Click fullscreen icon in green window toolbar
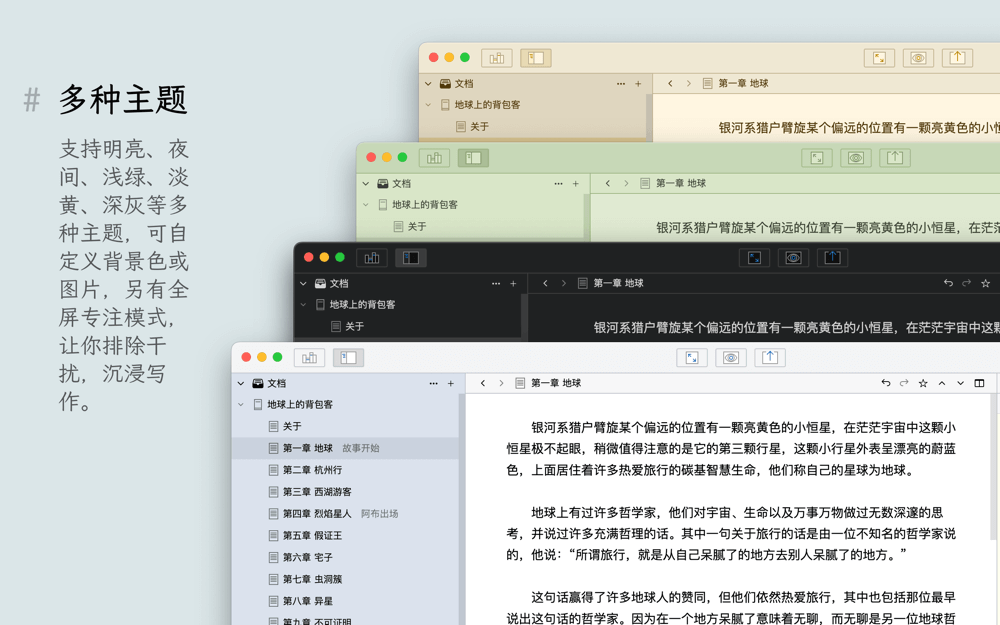Image resolution: width=1000 pixels, height=625 pixels. tap(817, 158)
